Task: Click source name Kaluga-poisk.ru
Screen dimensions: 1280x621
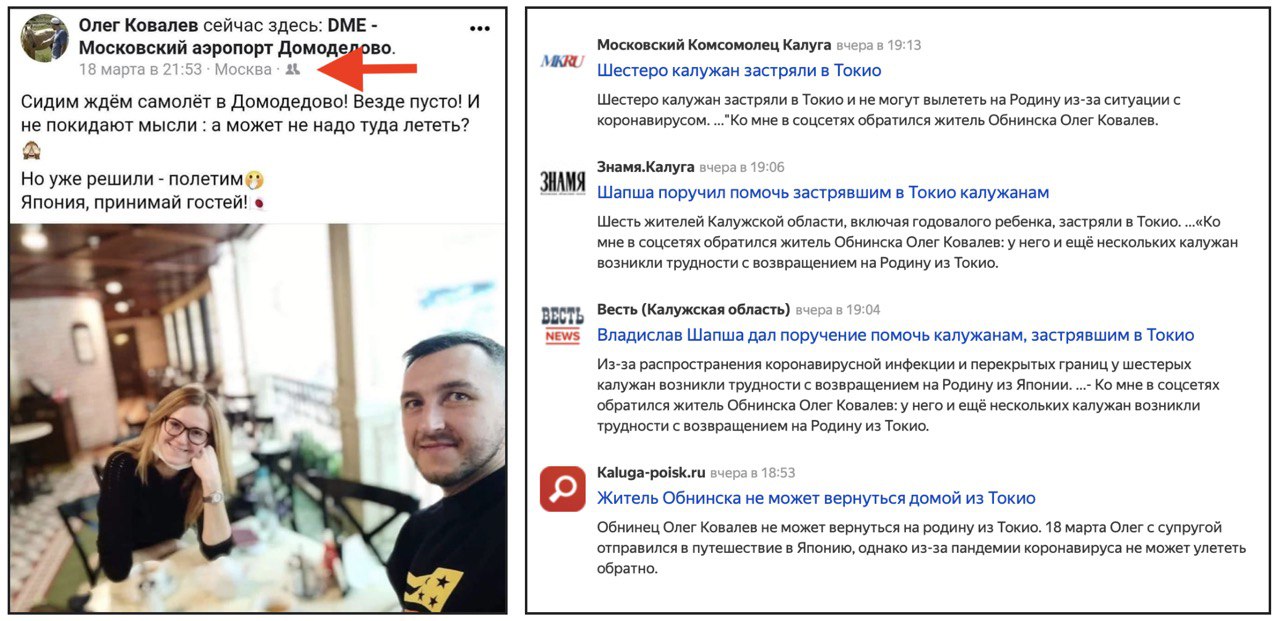Action: coord(651,472)
